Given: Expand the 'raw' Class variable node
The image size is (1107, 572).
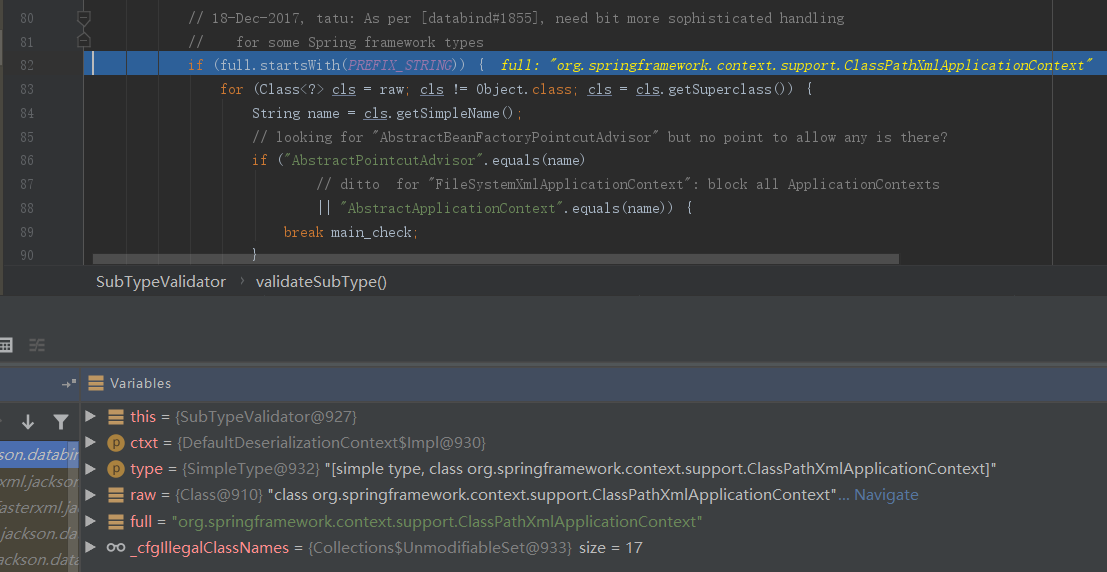Looking at the screenshot, I should 91,495.
